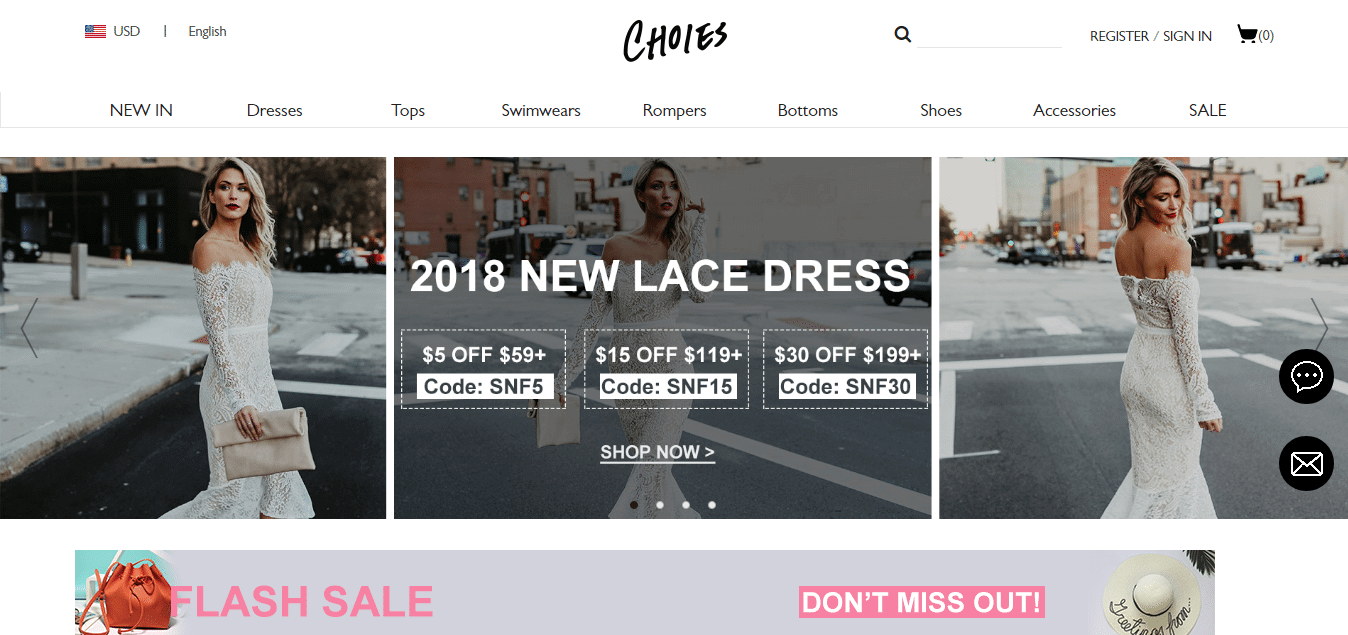Select the fourth carousel dot
This screenshot has width=1348, height=635.
tap(712, 505)
